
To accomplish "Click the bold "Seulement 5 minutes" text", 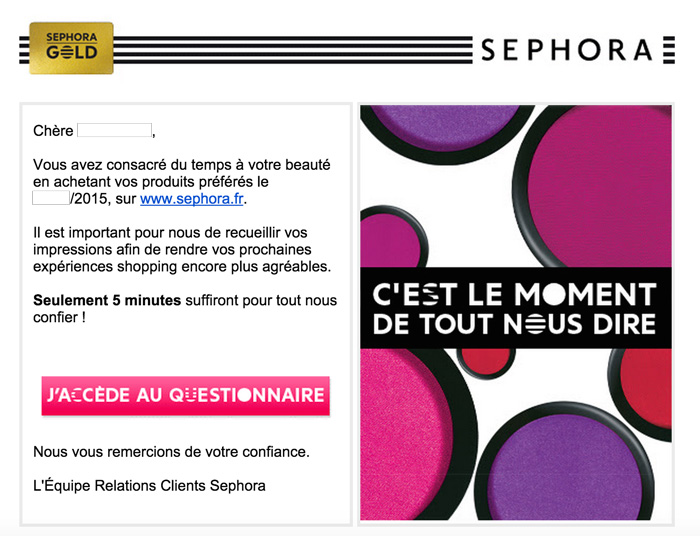I will click(107, 300).
